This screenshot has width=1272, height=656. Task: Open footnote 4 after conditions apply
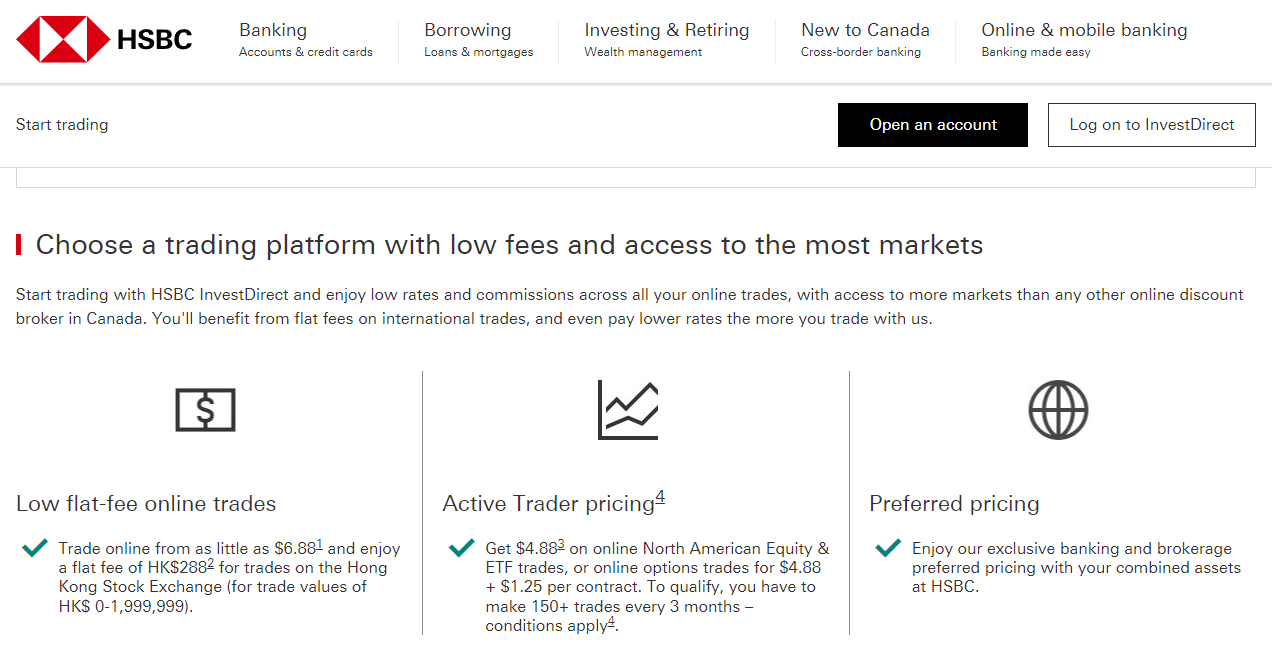click(611, 621)
